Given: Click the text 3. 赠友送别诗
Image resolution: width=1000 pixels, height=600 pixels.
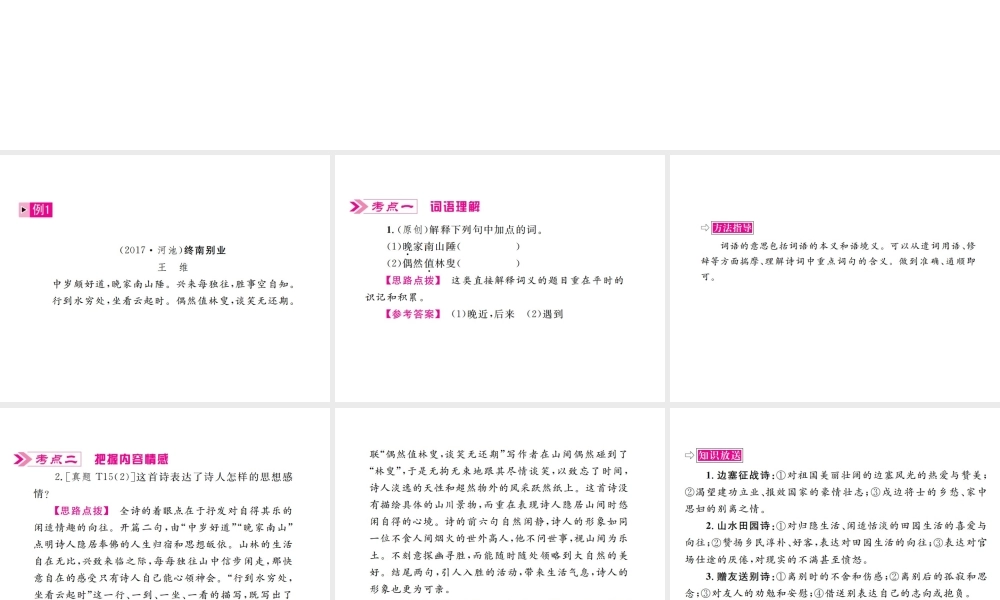Looking at the screenshot, I should (740, 576).
